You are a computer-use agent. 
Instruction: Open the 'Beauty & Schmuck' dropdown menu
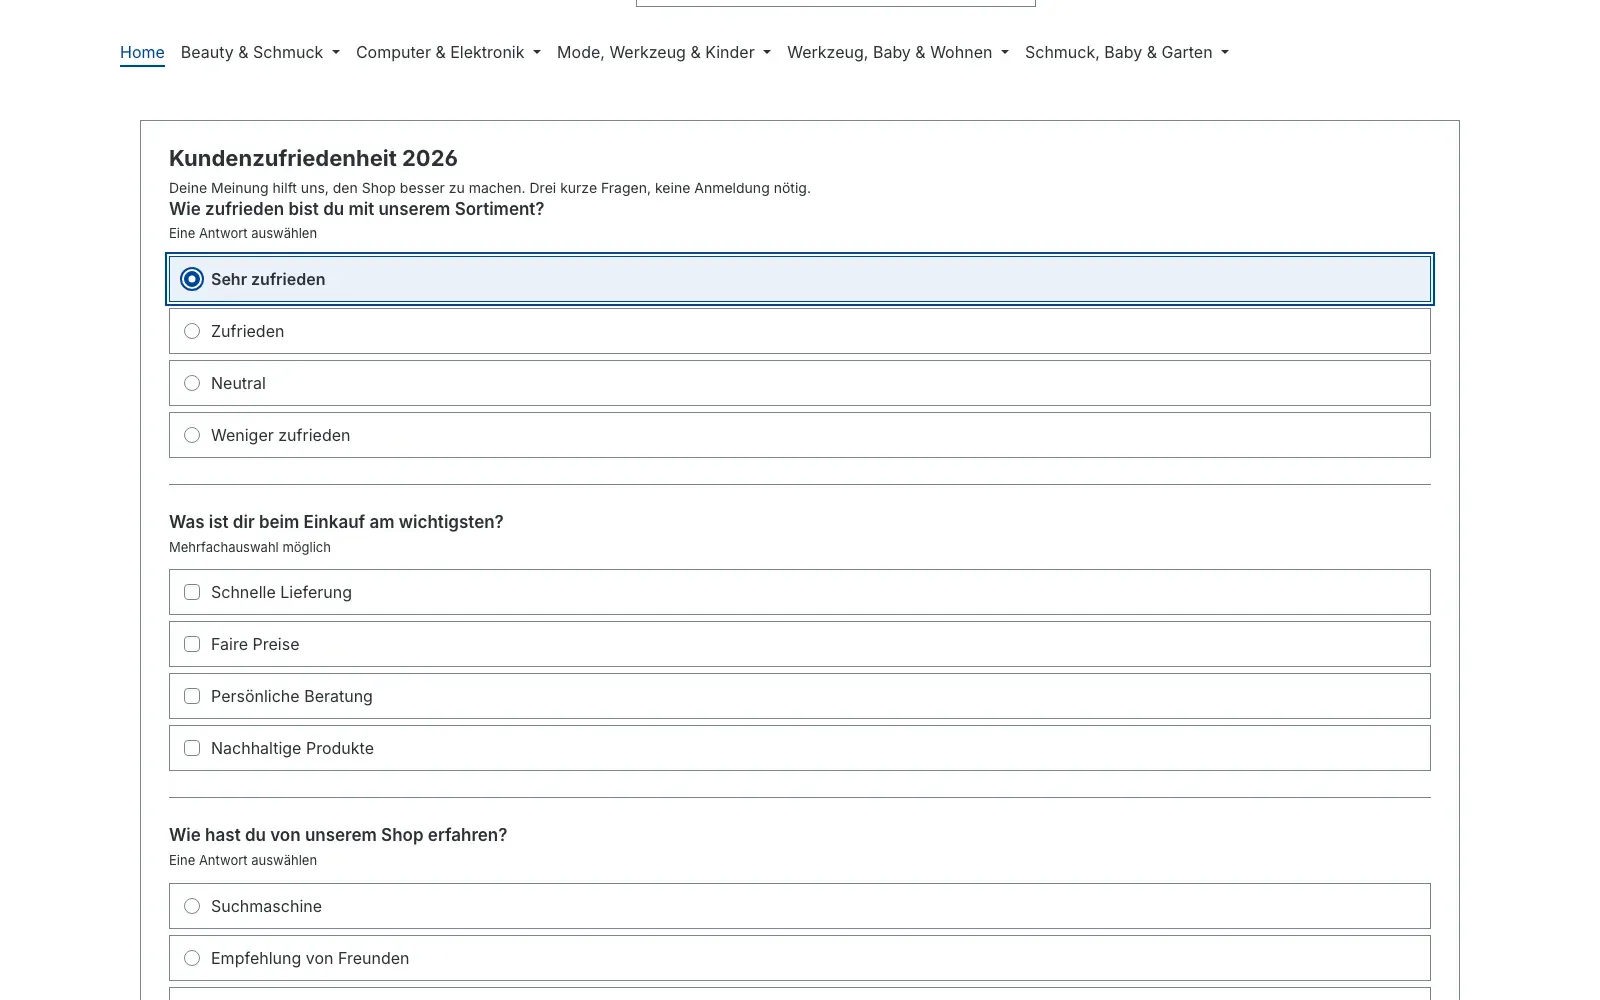tap(260, 52)
